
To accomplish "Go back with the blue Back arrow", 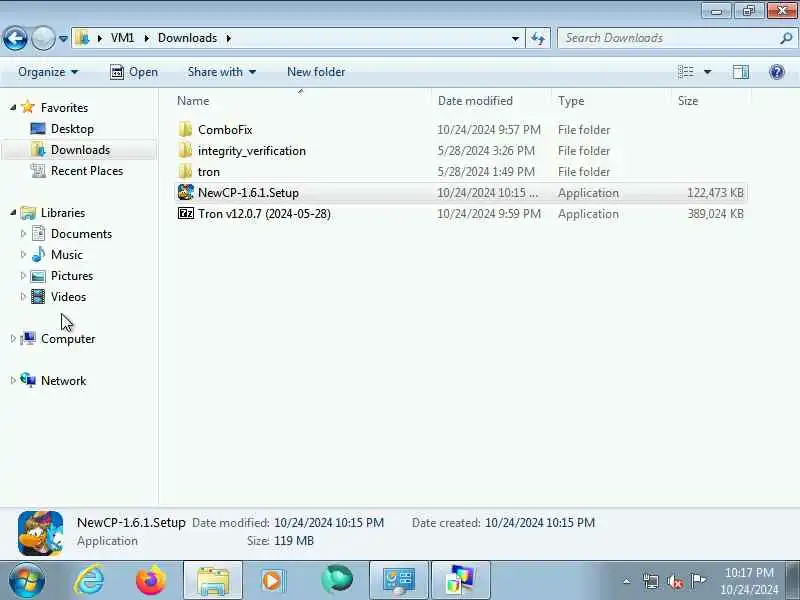I will [x=15, y=38].
